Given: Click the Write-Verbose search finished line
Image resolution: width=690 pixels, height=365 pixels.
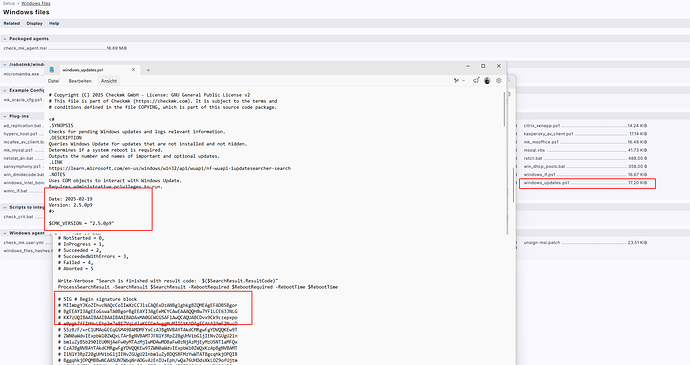Looking at the screenshot, I should tap(168, 280).
